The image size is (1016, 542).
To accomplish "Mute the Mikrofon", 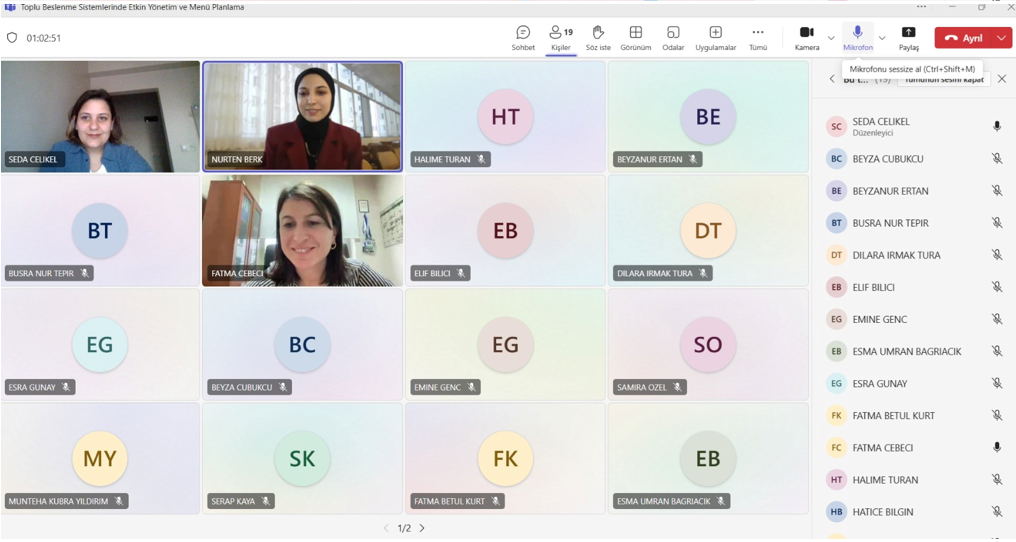I will point(857,37).
